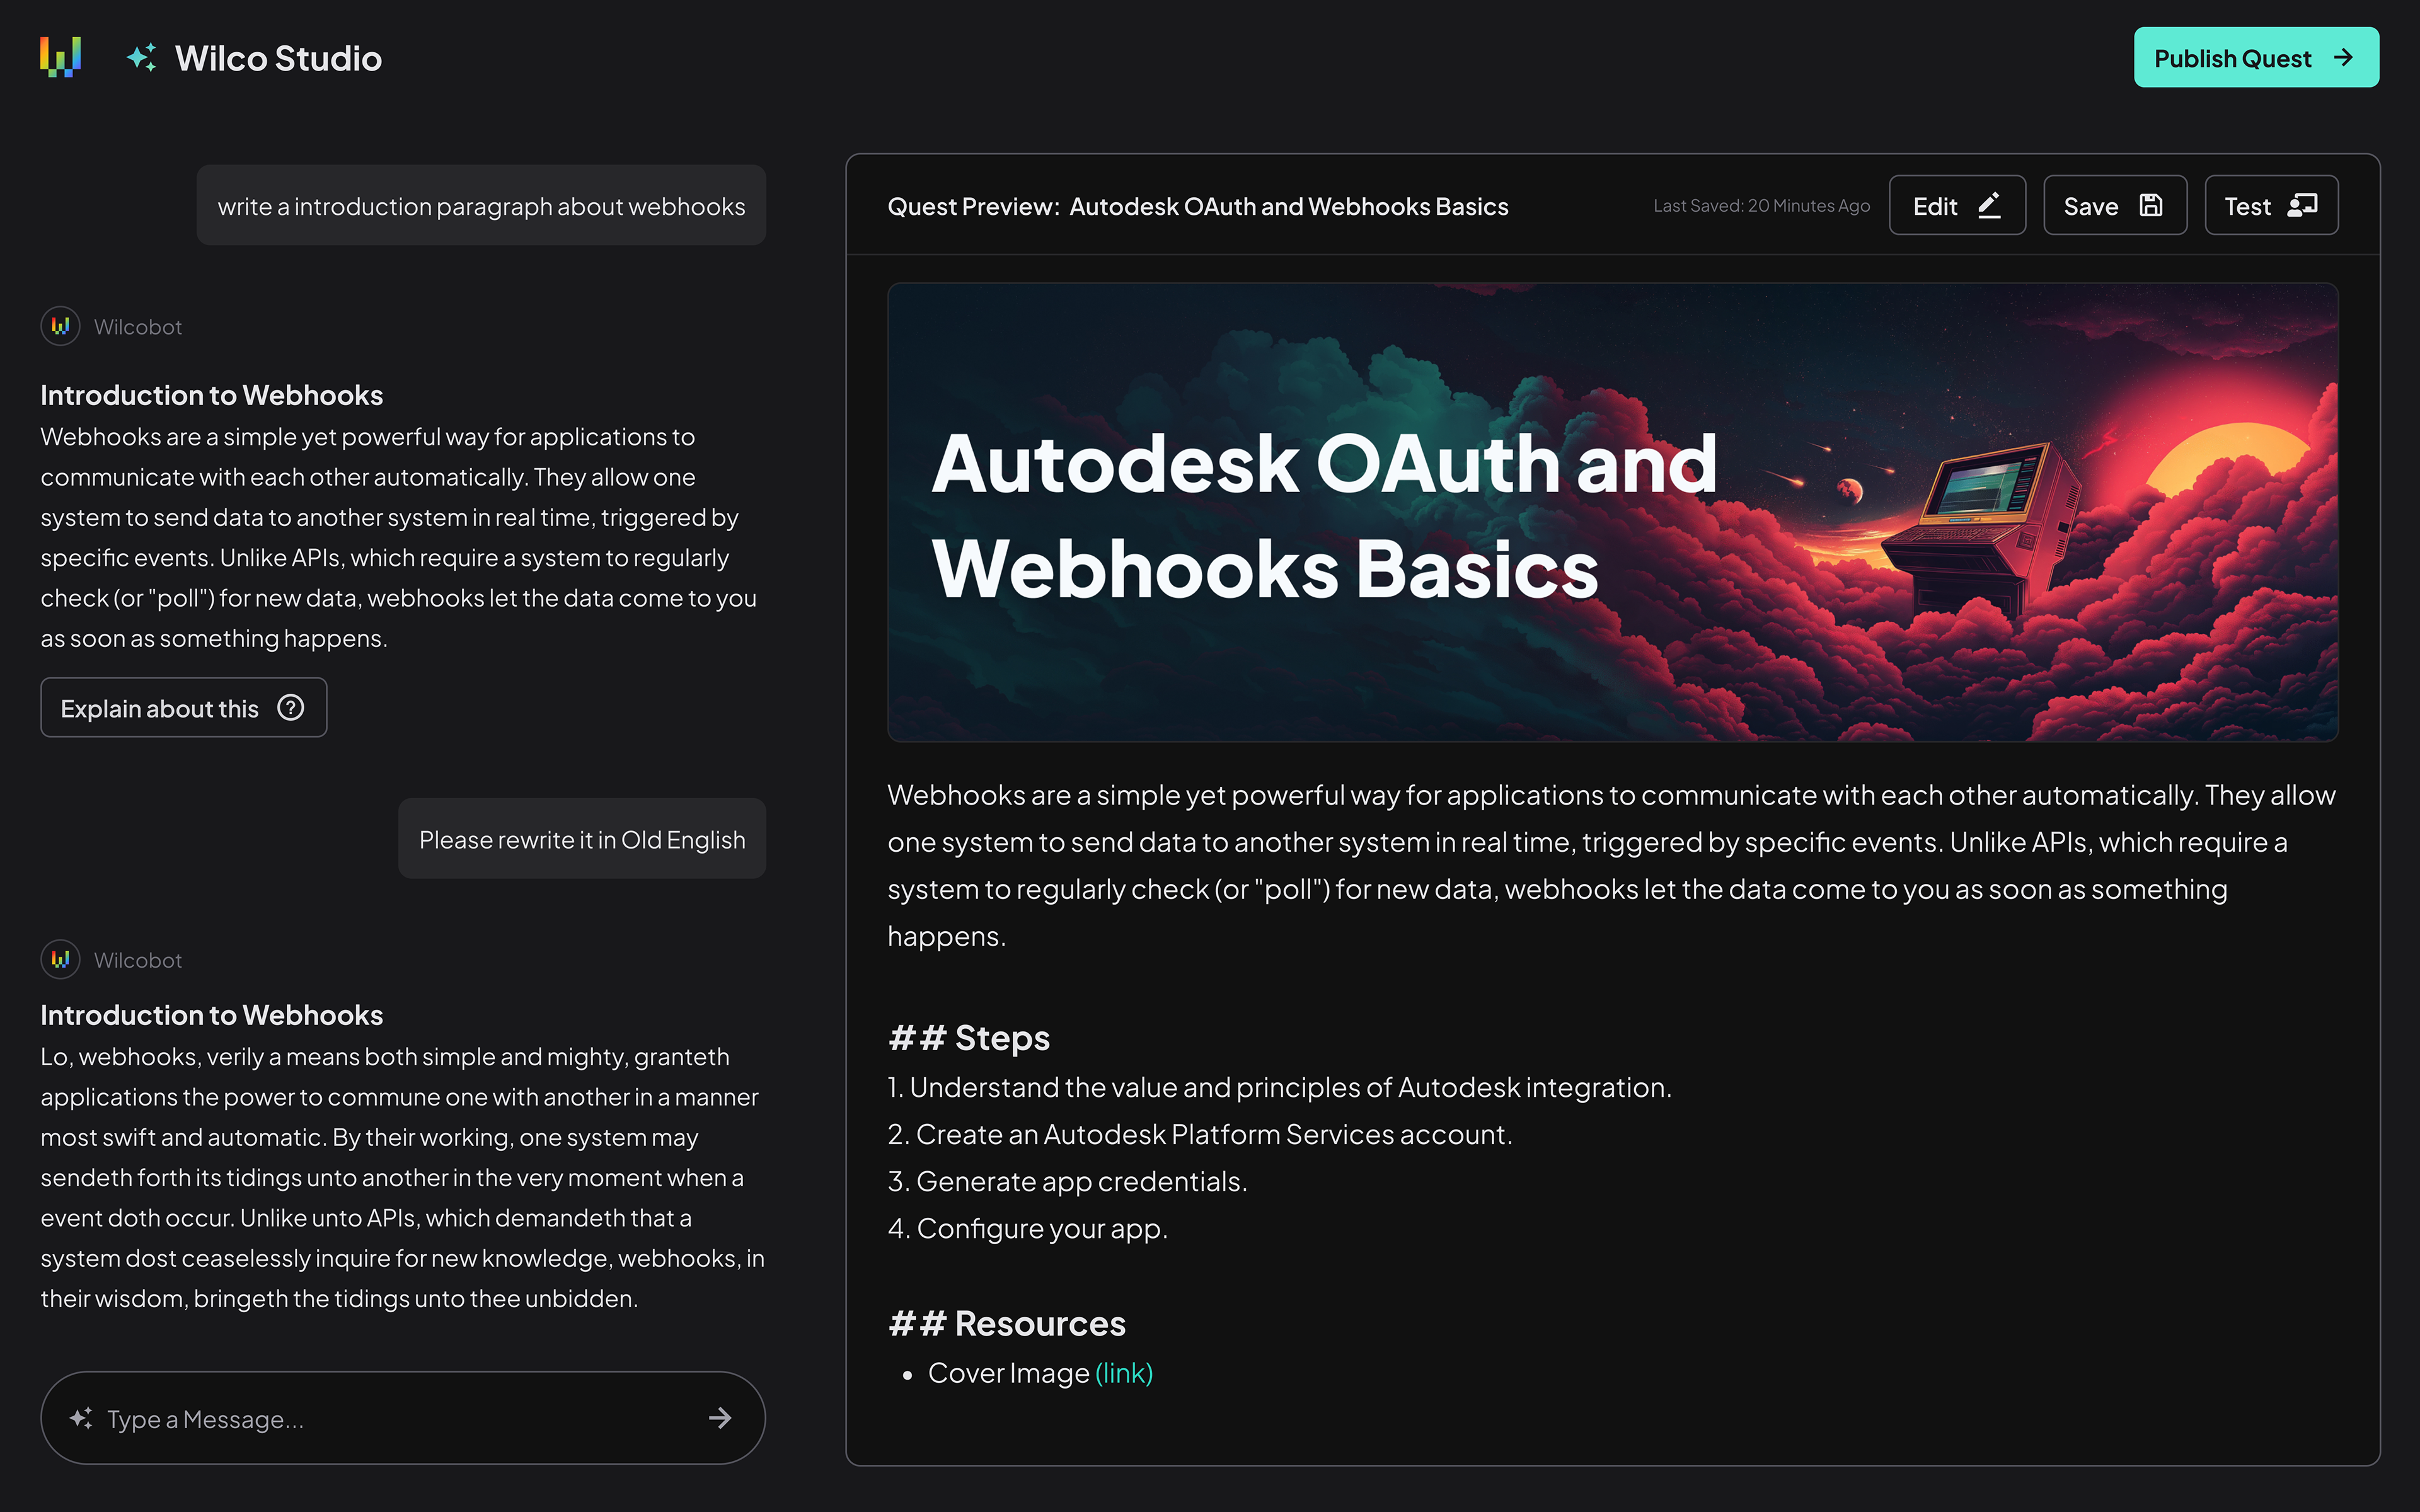
Task: Click the Old English Introduction to Webhooks heading
Action: [211, 1015]
